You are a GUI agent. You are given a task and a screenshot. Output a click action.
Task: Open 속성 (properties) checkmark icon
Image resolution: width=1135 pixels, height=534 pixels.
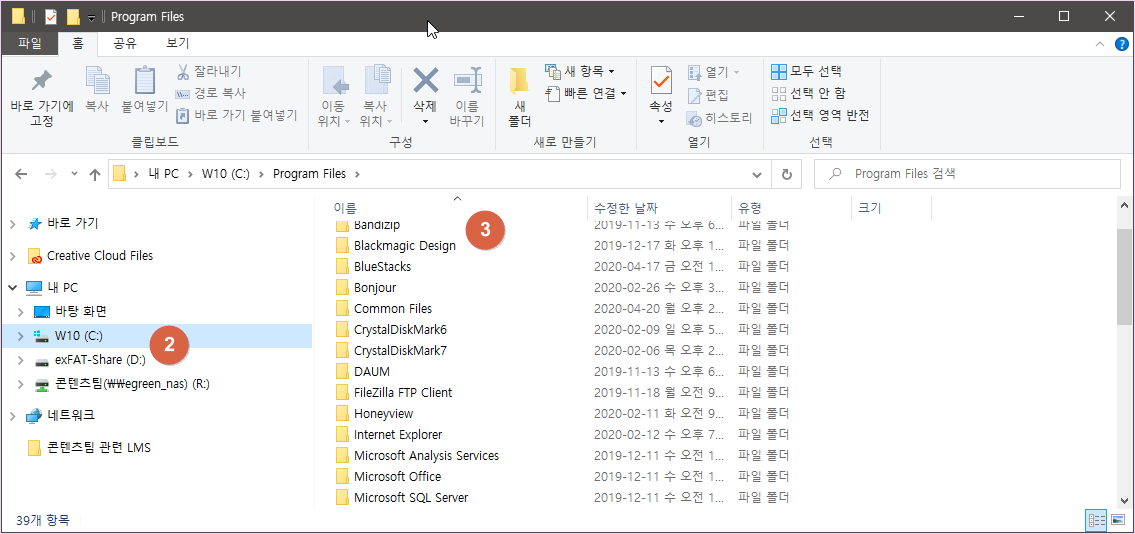click(x=661, y=81)
